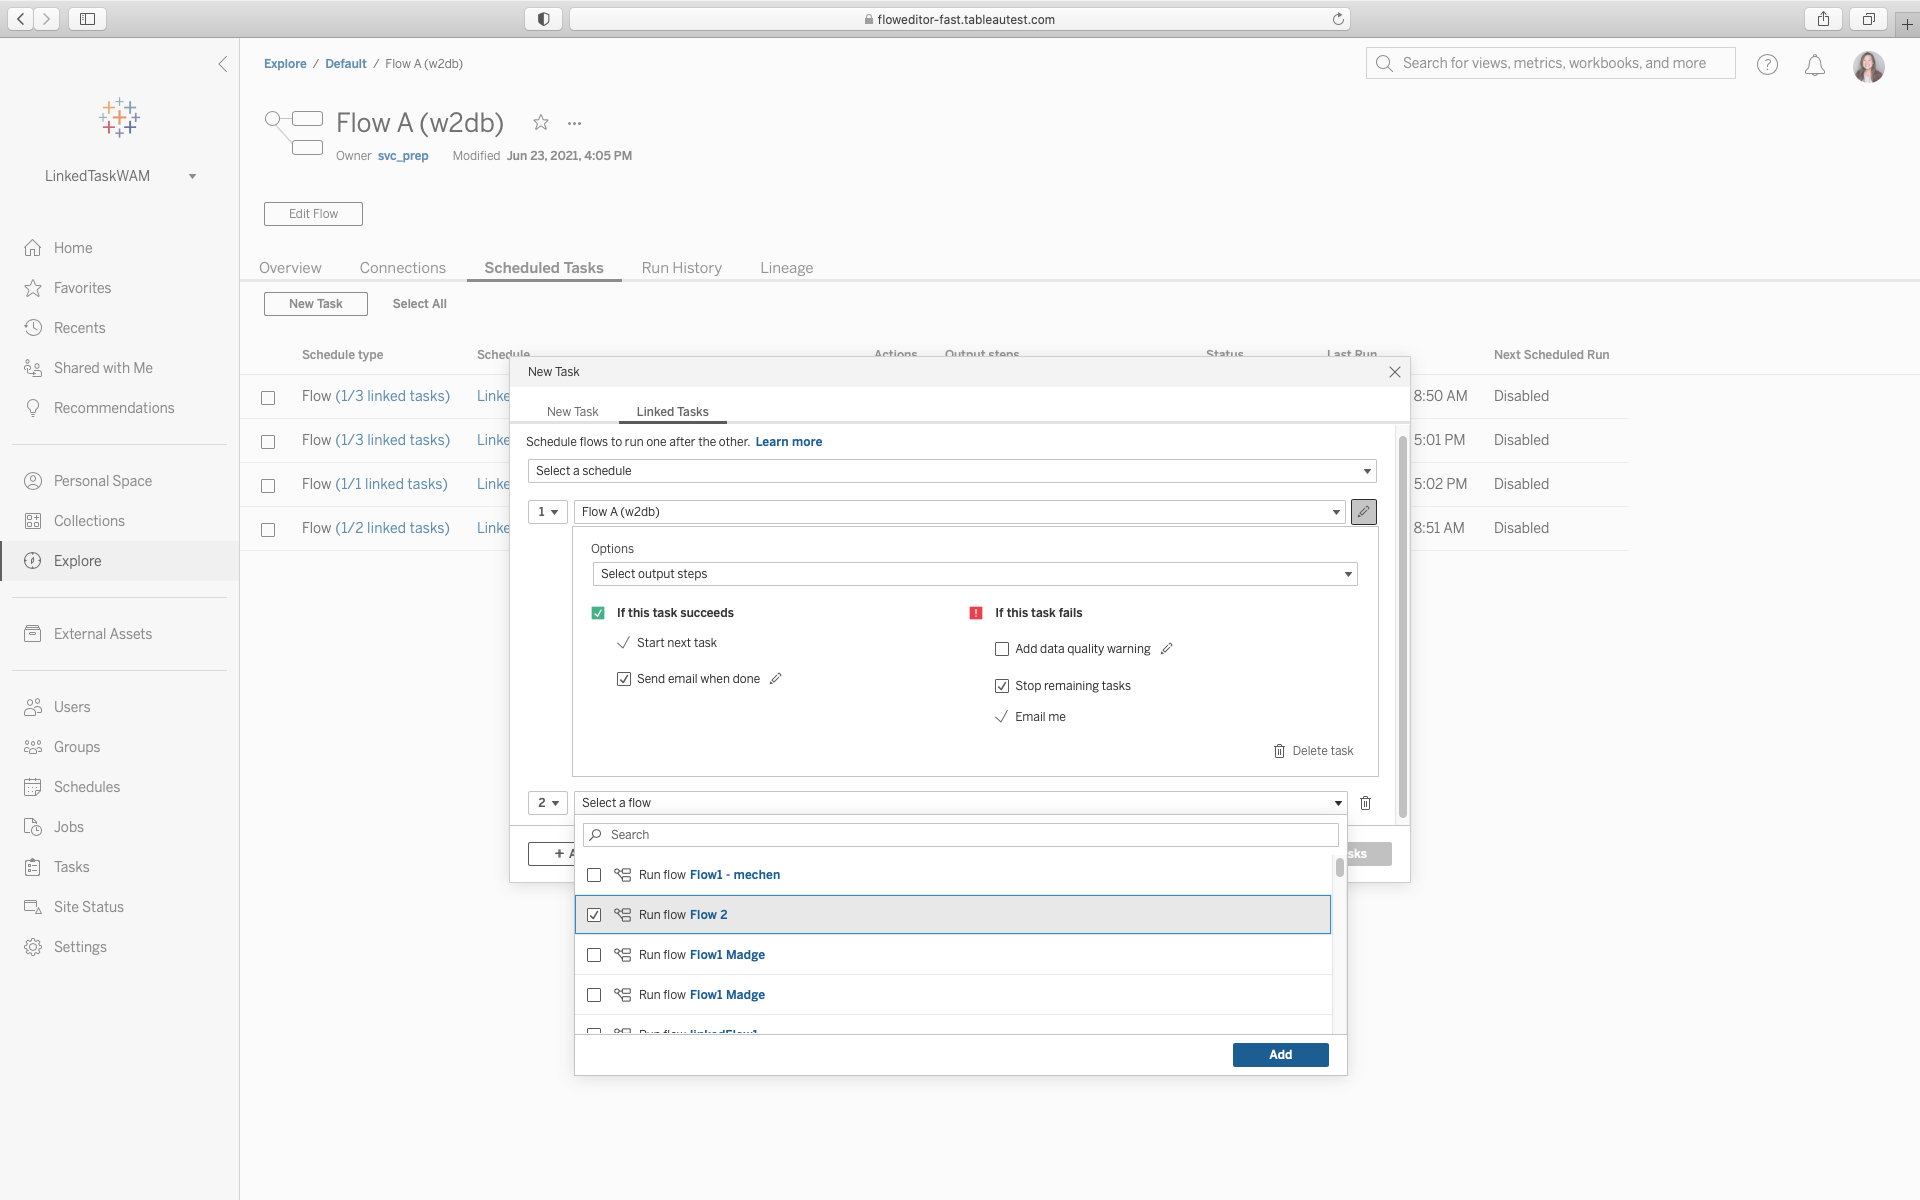Click the External Assets icon
Image resolution: width=1920 pixels, height=1200 pixels.
(x=33, y=634)
